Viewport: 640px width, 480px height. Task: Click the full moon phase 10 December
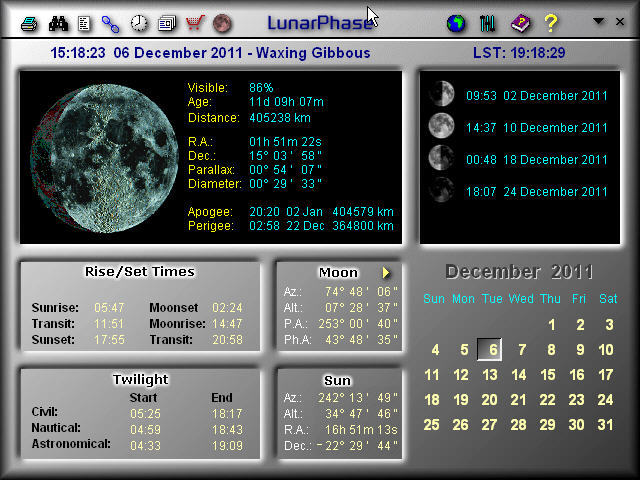tap(441, 127)
